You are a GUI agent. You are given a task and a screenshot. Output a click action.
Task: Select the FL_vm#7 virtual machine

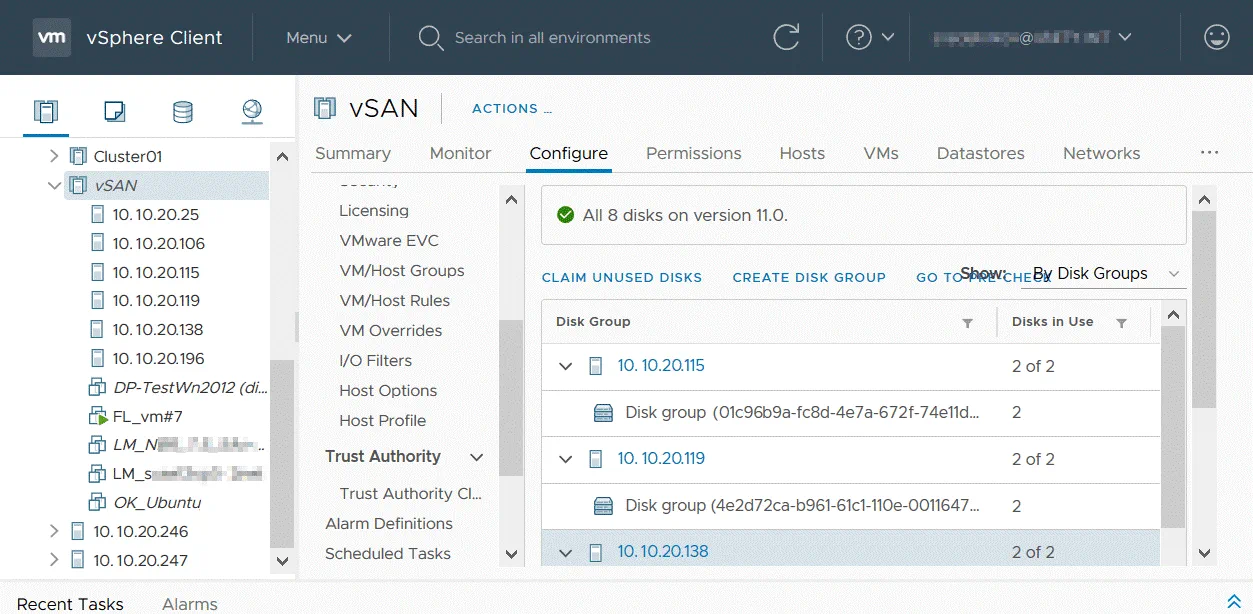pos(147,416)
